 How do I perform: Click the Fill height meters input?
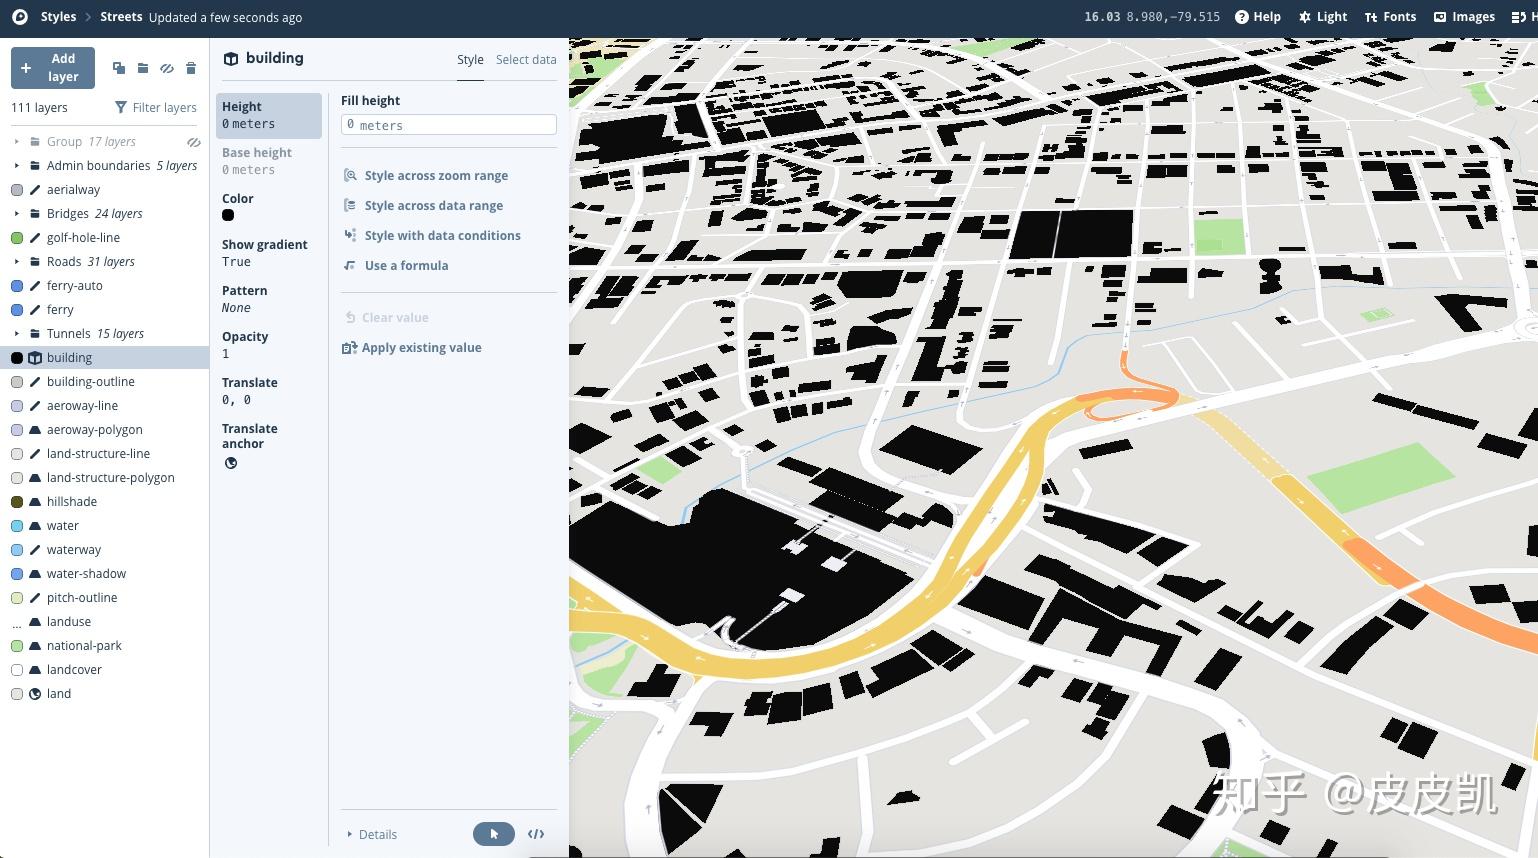(x=448, y=124)
